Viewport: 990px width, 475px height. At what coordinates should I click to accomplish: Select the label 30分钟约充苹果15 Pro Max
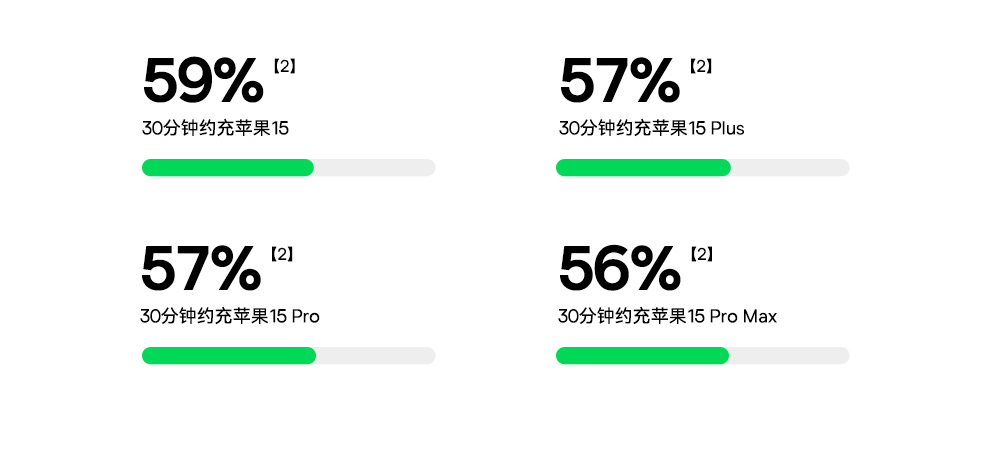tap(667, 316)
